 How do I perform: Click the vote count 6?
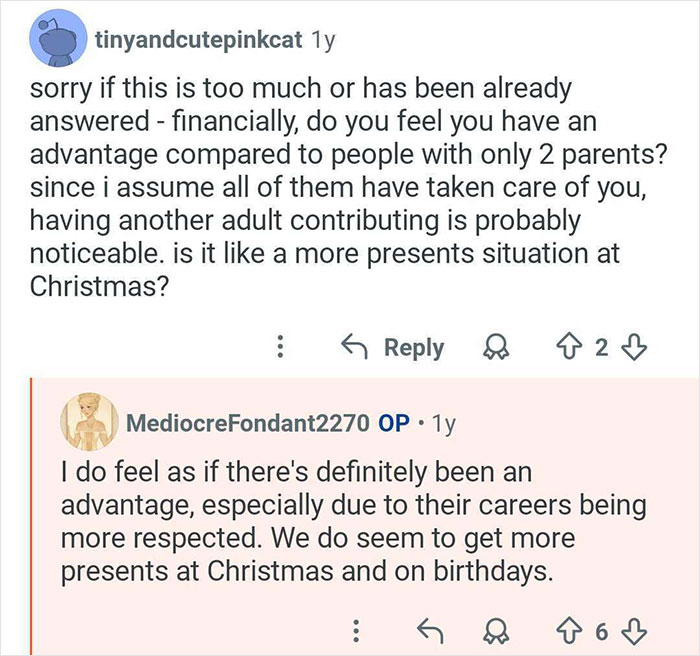click(602, 631)
